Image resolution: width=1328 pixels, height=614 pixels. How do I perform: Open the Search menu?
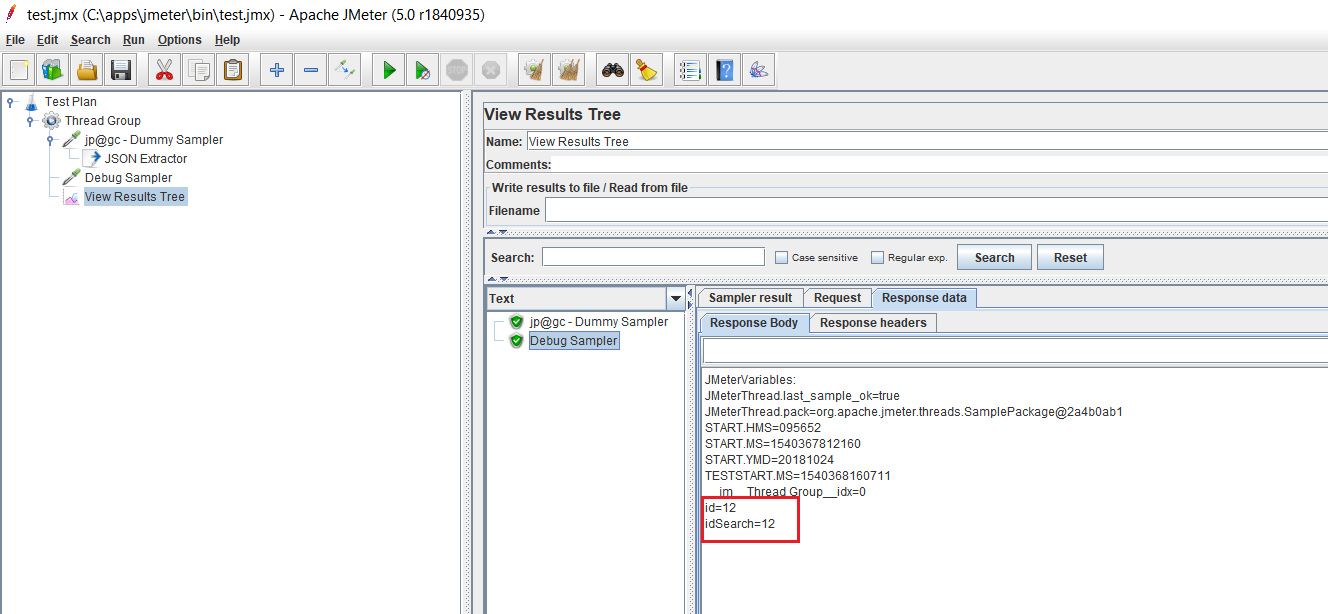pyautogui.click(x=91, y=40)
